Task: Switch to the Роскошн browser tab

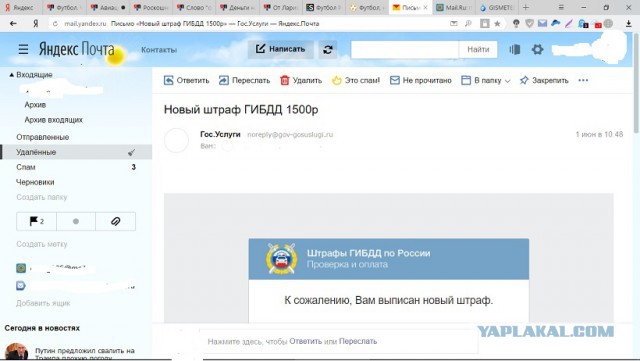Action: tap(151, 7)
